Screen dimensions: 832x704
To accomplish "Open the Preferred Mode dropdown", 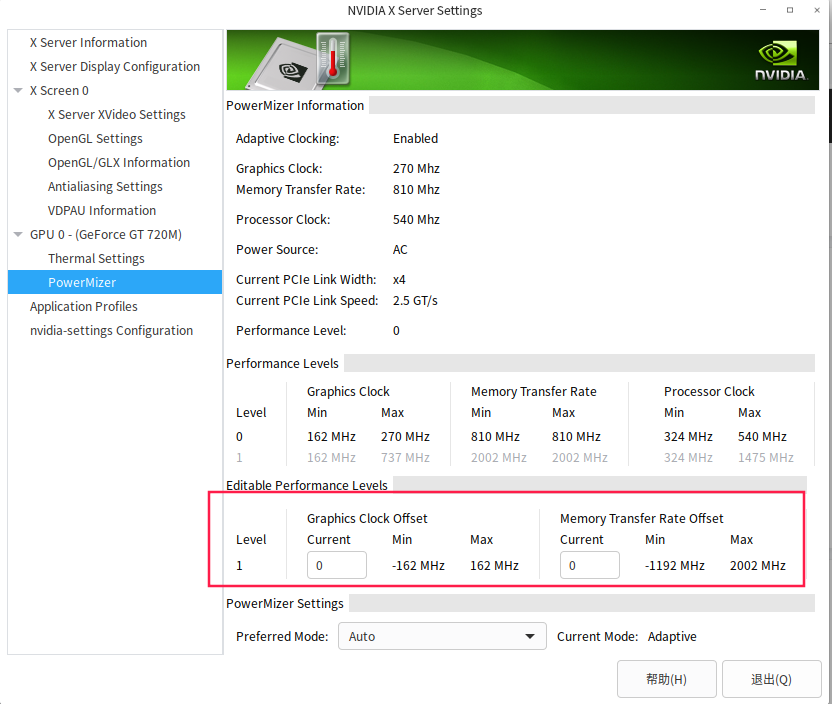I will click(x=442, y=636).
